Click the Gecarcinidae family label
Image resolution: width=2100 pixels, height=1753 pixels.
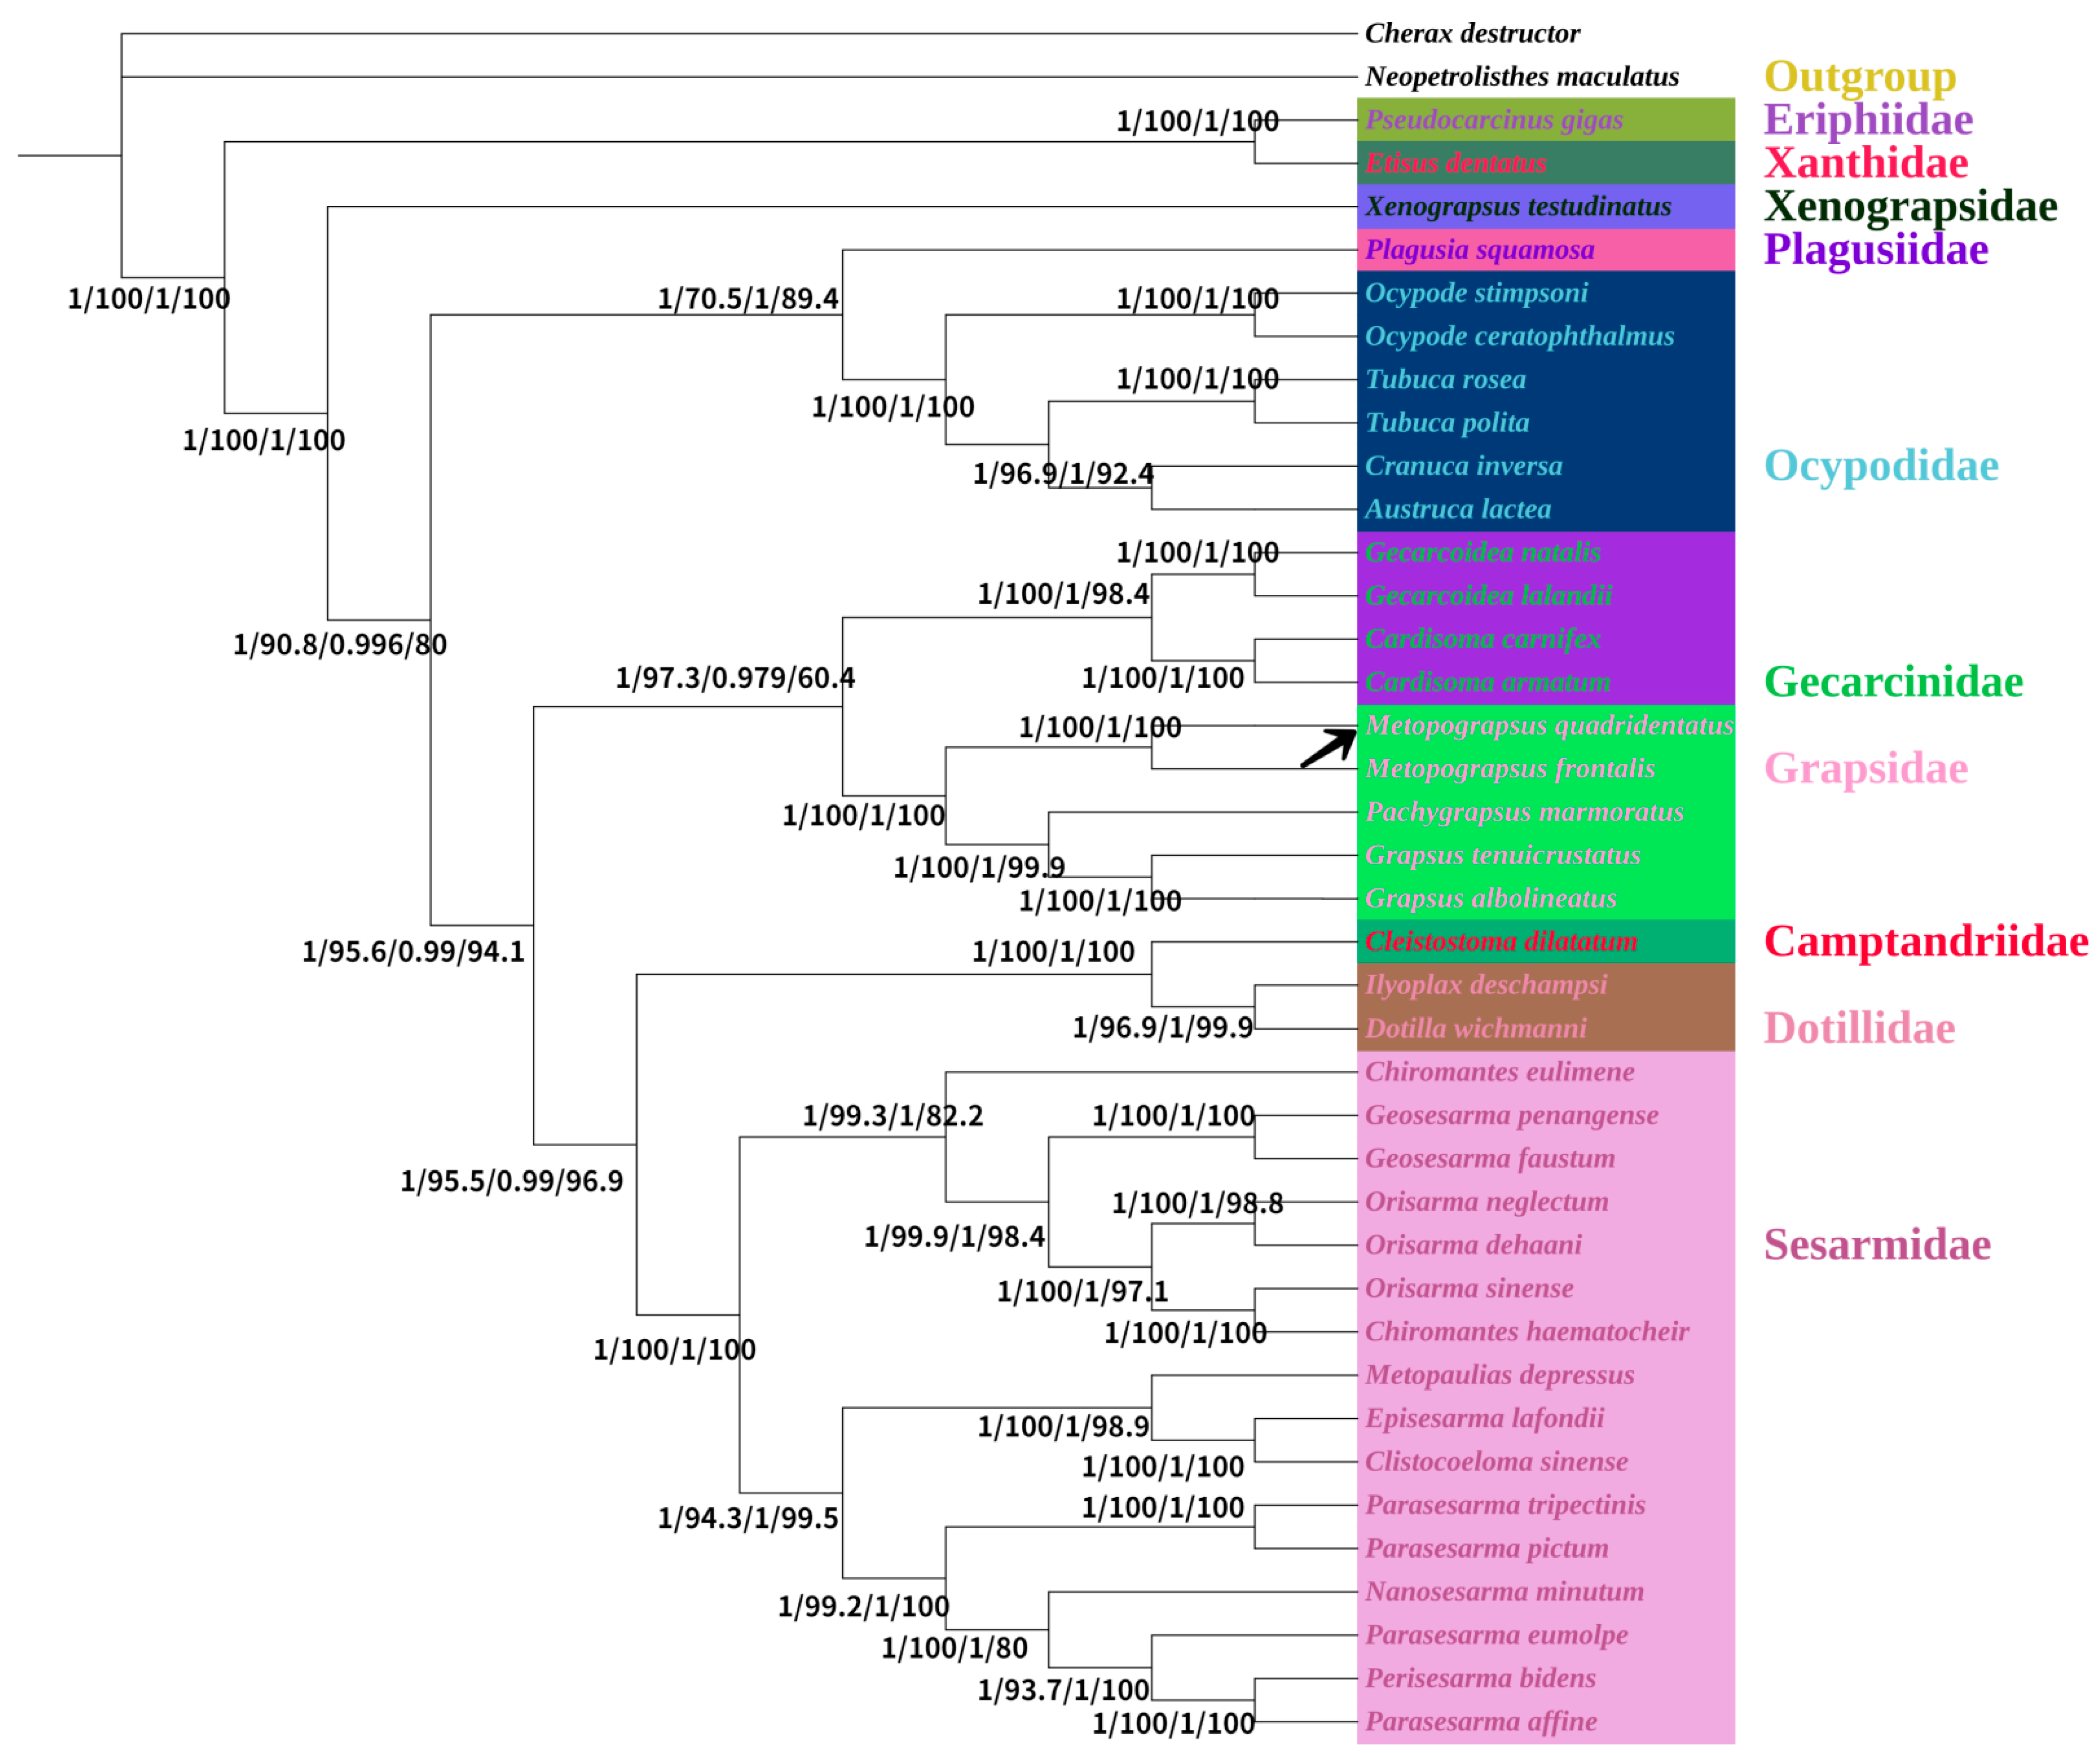coord(1893,682)
